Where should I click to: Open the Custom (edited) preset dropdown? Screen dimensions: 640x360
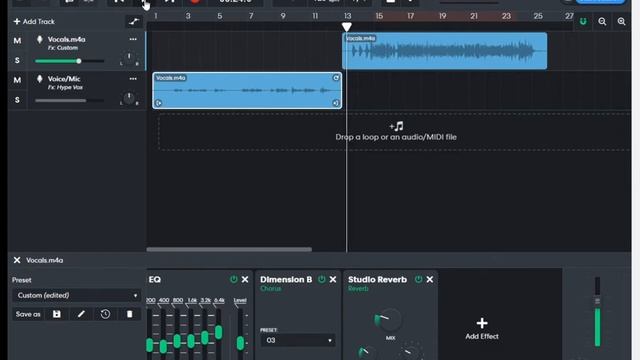[x=76, y=295]
